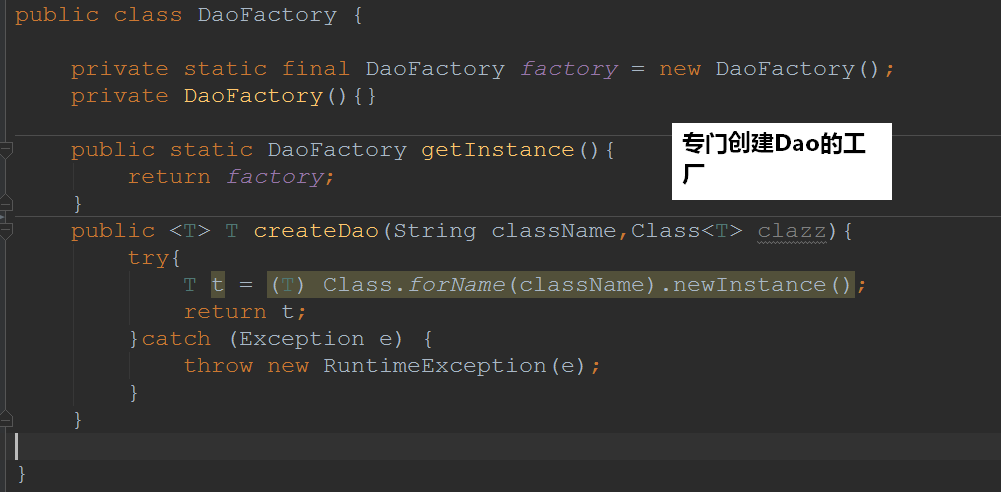The height and width of the screenshot is (492, 1001).
Task: Click the createDao method name
Action: pos(316,230)
